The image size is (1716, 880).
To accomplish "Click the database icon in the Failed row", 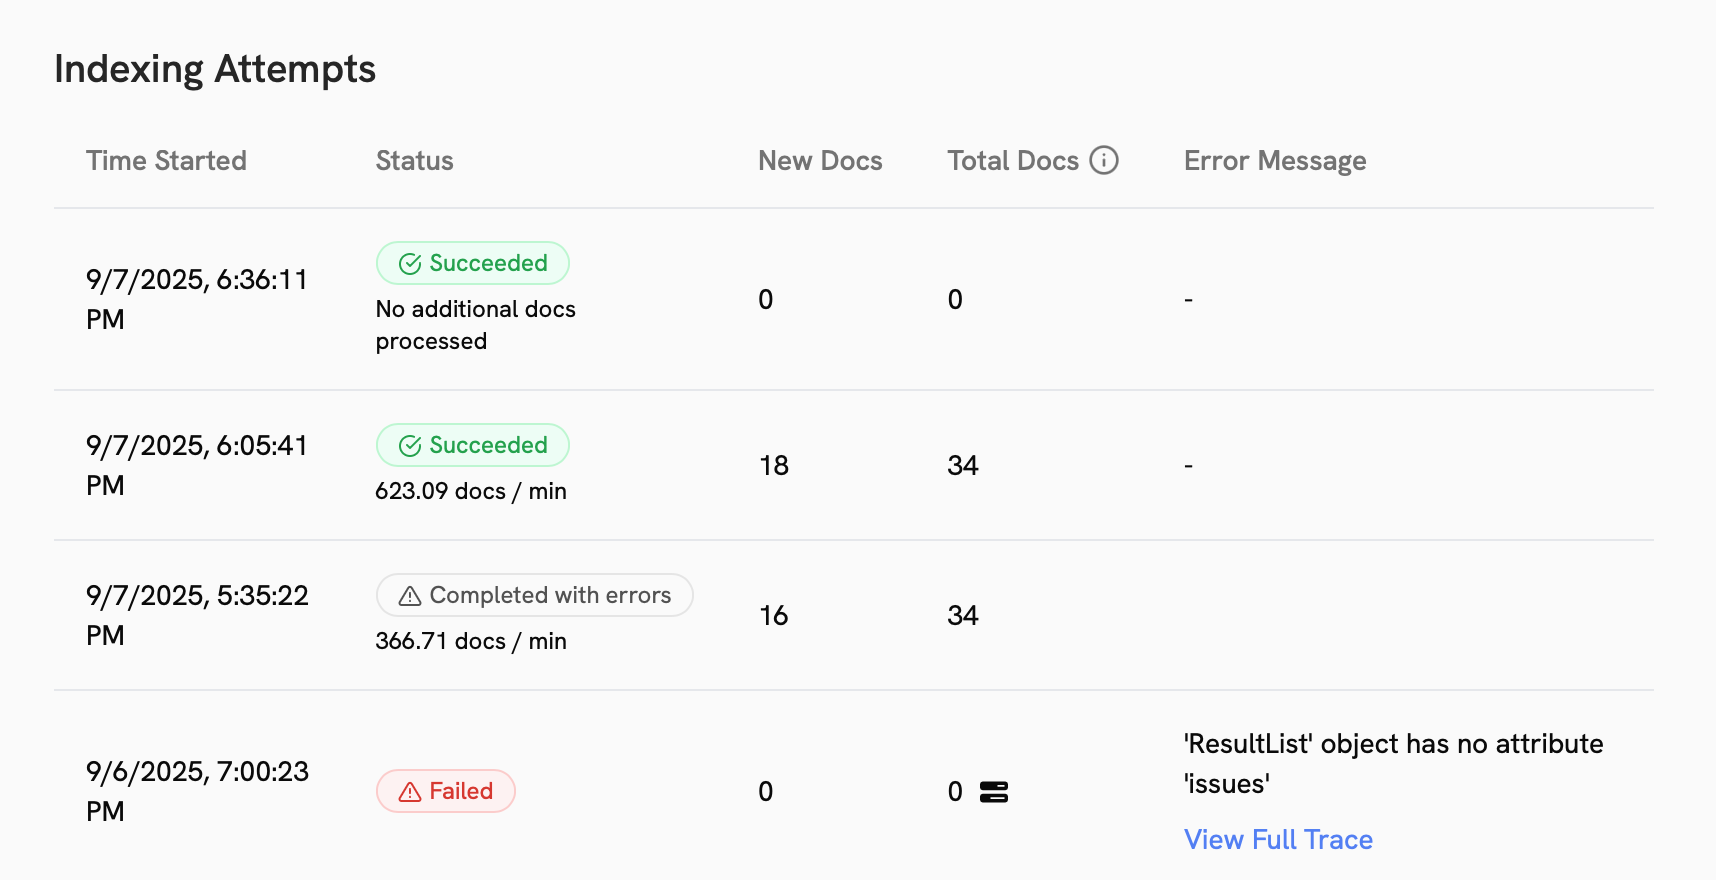I will pyautogui.click(x=995, y=791).
